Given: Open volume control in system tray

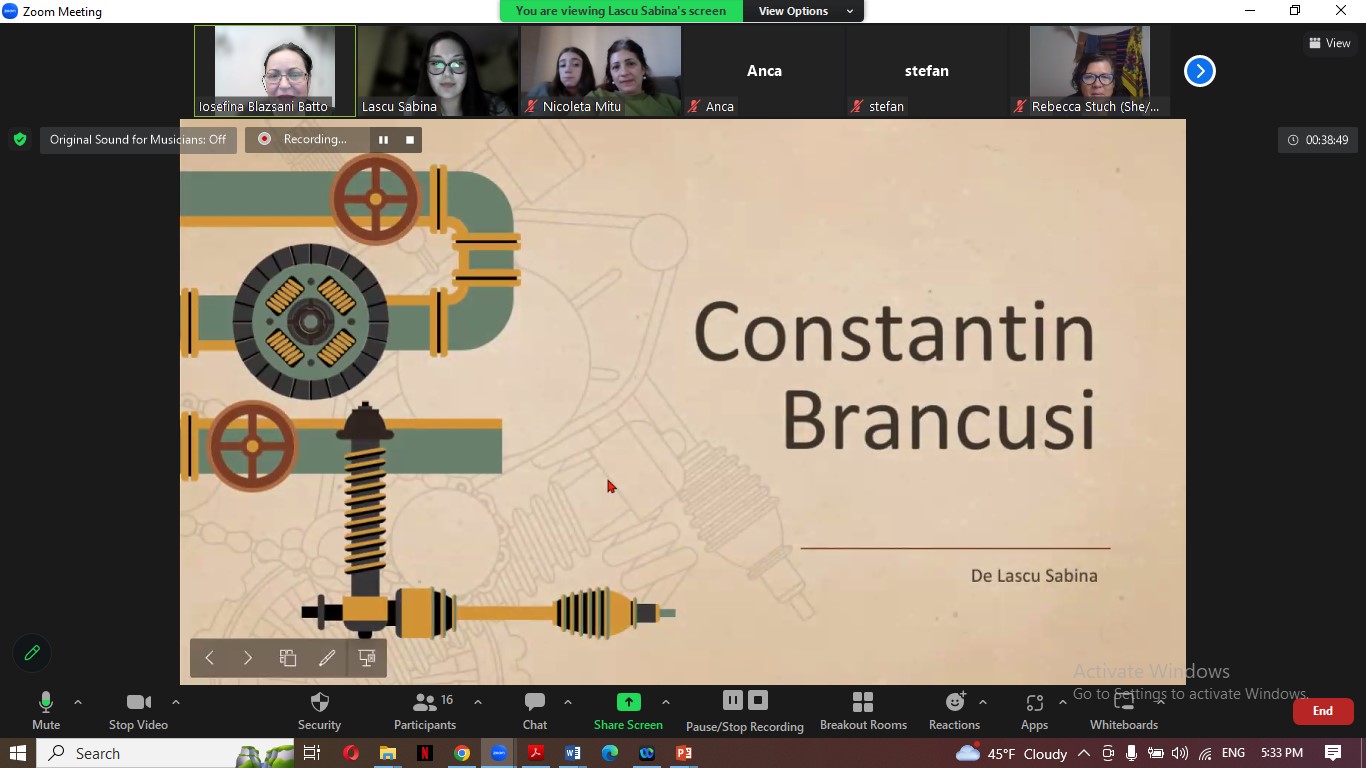Looking at the screenshot, I should pos(1180,753).
